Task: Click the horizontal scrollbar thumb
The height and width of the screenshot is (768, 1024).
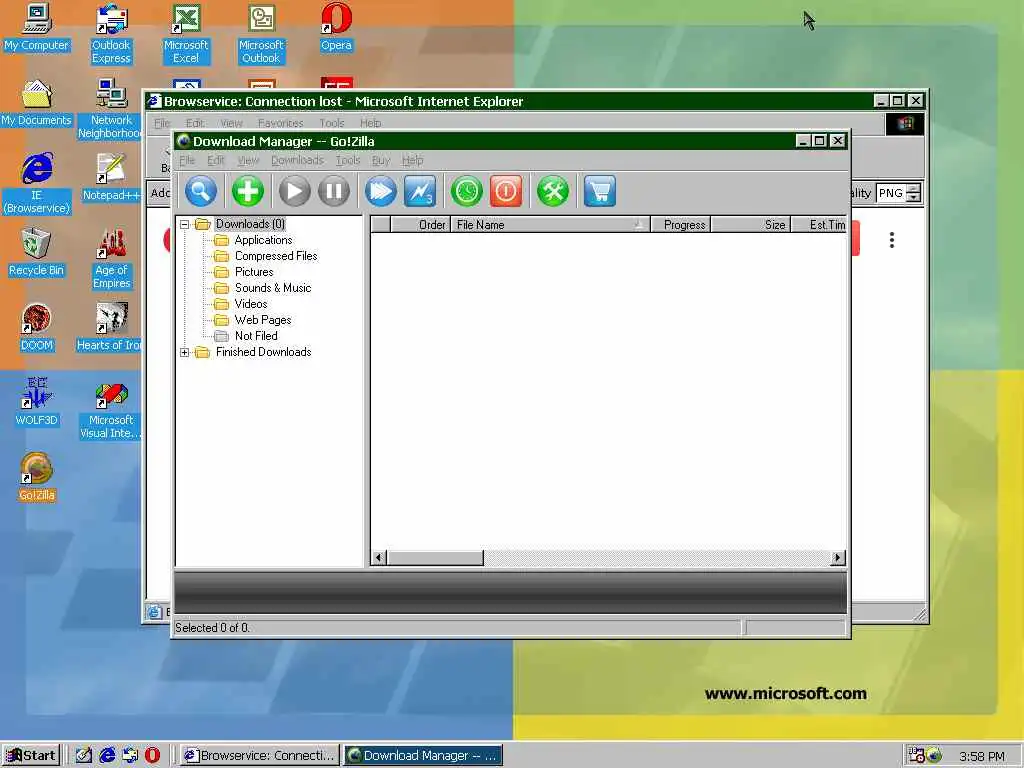Action: [x=435, y=558]
